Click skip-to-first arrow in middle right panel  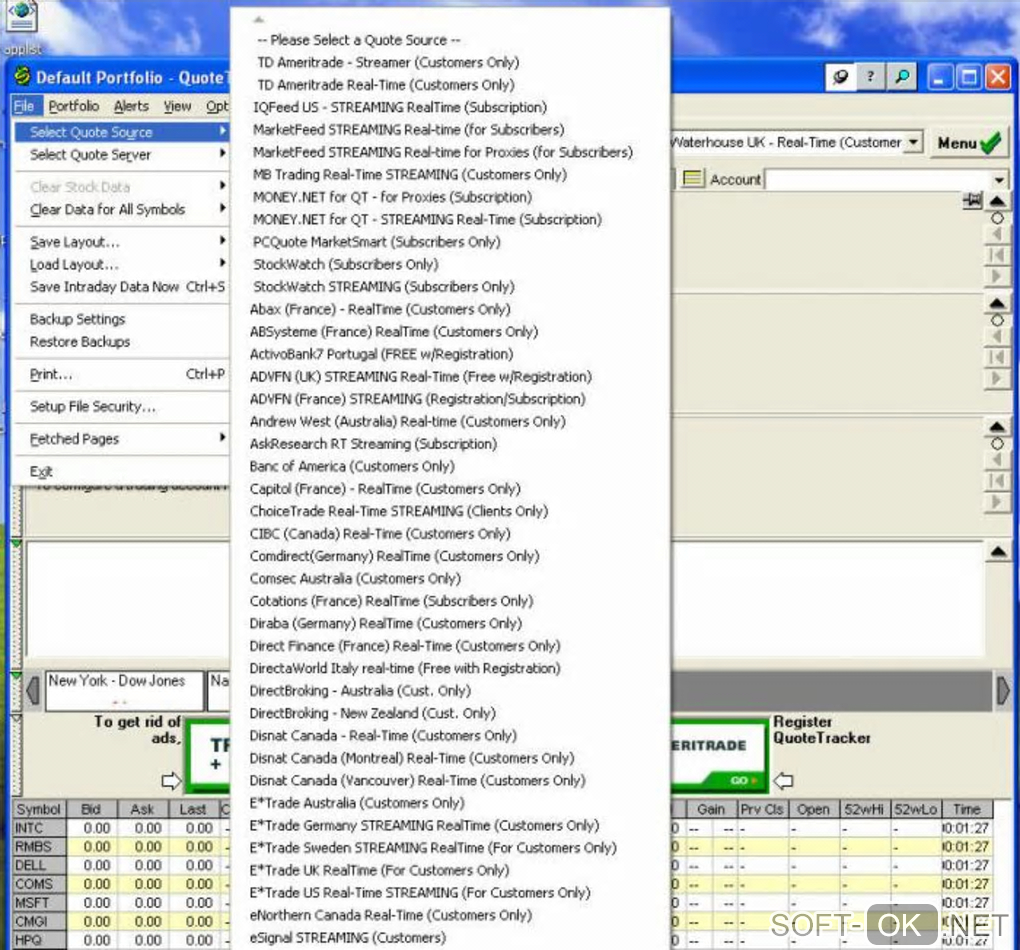click(x=996, y=357)
